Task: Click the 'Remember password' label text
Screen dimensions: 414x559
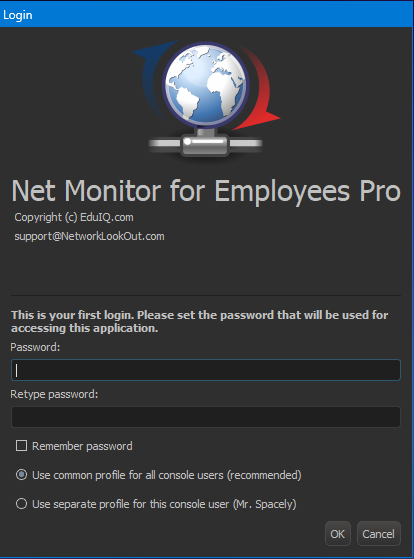Action: coord(82,446)
